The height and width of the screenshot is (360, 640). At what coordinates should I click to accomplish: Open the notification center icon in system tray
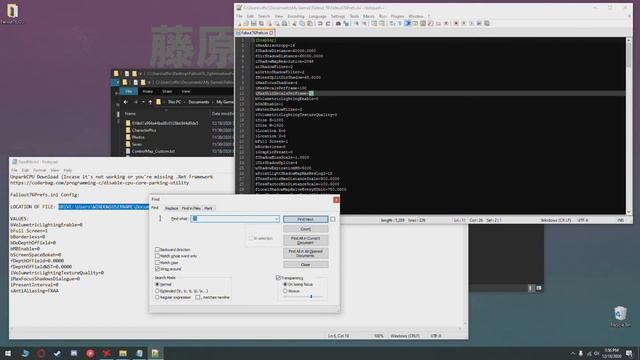coord(629,353)
